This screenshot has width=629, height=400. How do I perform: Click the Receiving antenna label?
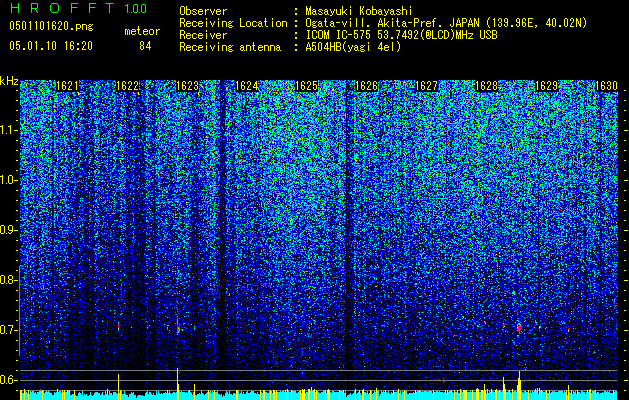click(x=230, y=47)
